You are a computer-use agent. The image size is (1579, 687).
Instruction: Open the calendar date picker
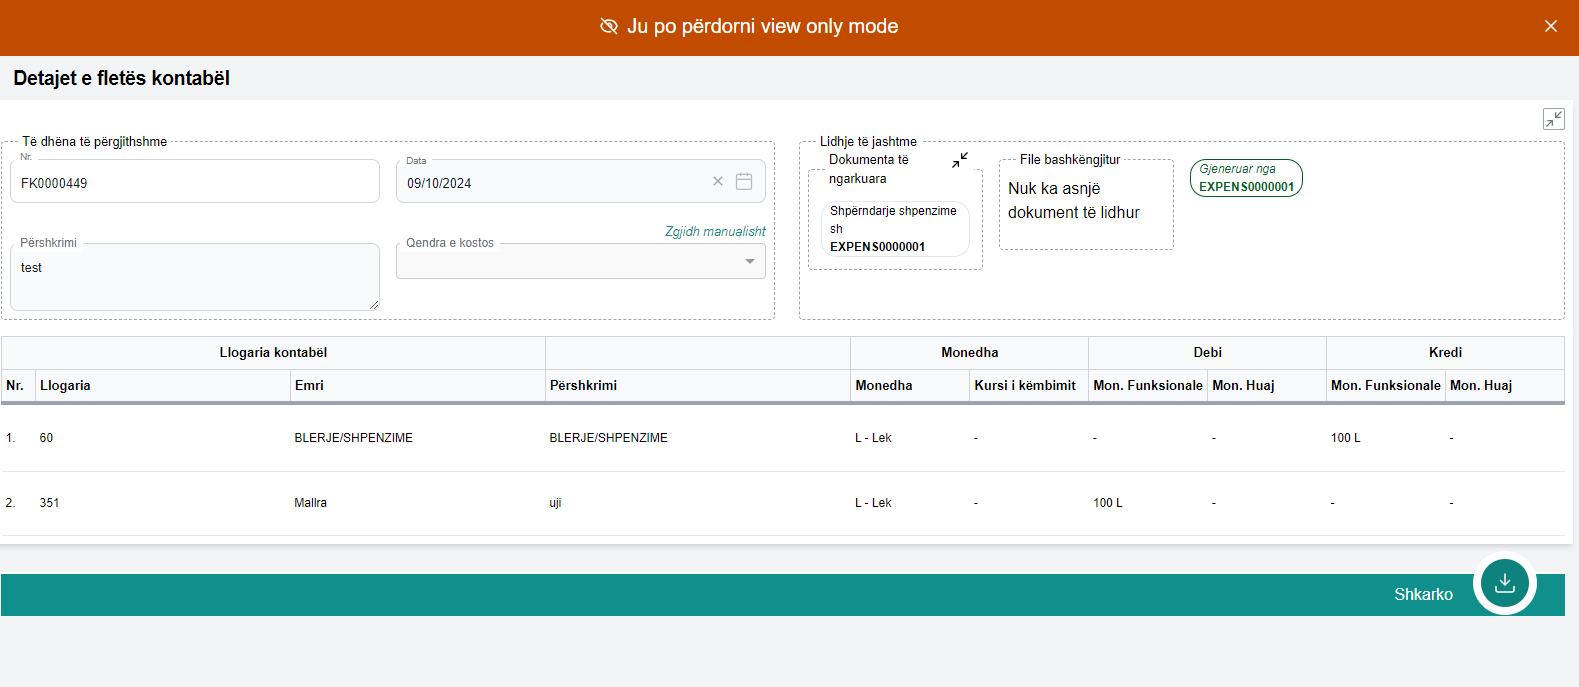744,182
